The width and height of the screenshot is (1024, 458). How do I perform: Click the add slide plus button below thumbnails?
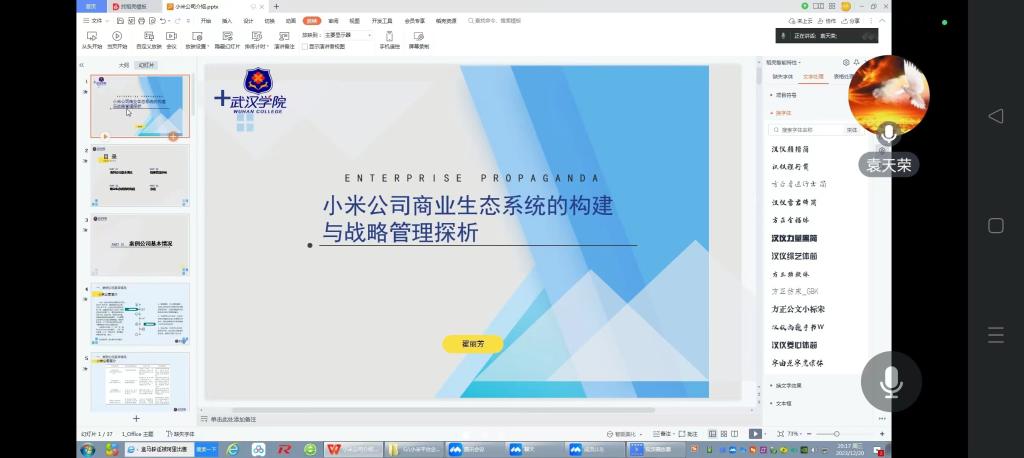(x=137, y=418)
